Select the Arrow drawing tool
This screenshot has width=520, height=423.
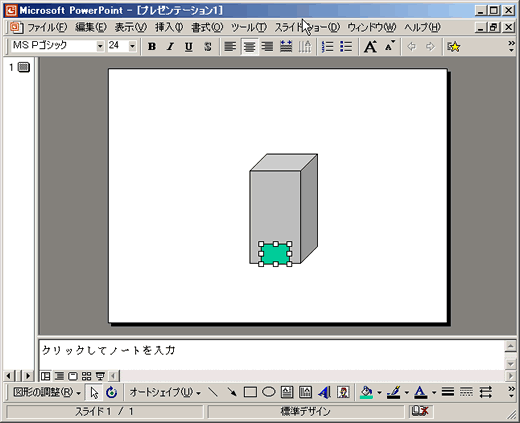point(231,392)
